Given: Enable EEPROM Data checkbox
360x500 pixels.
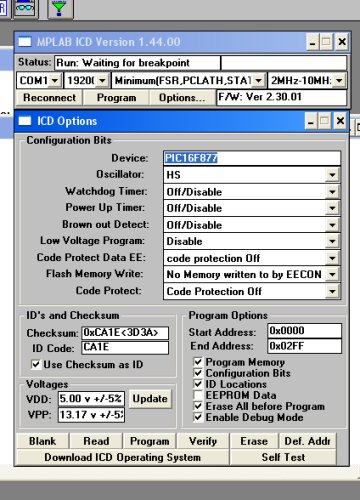Looking at the screenshot, I should [x=198, y=395].
